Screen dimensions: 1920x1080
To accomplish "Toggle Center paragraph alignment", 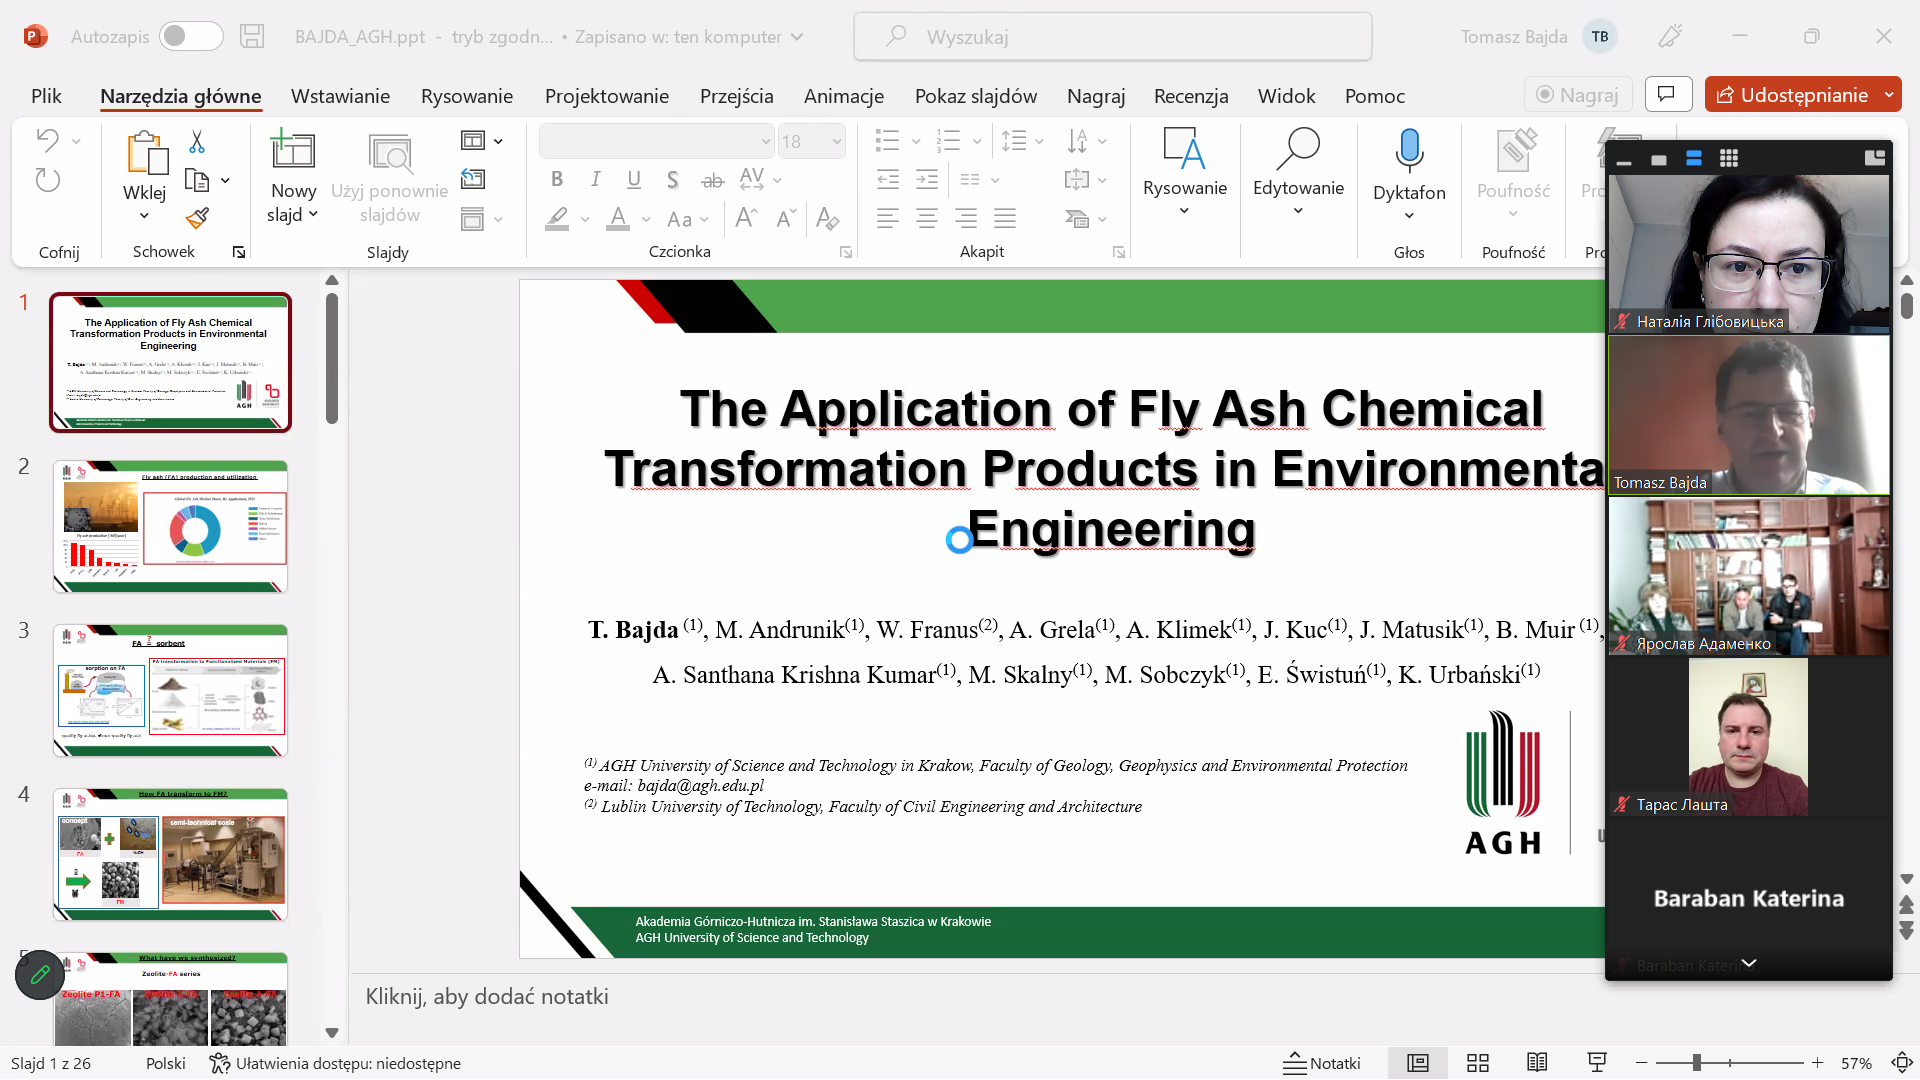I will 927,218.
